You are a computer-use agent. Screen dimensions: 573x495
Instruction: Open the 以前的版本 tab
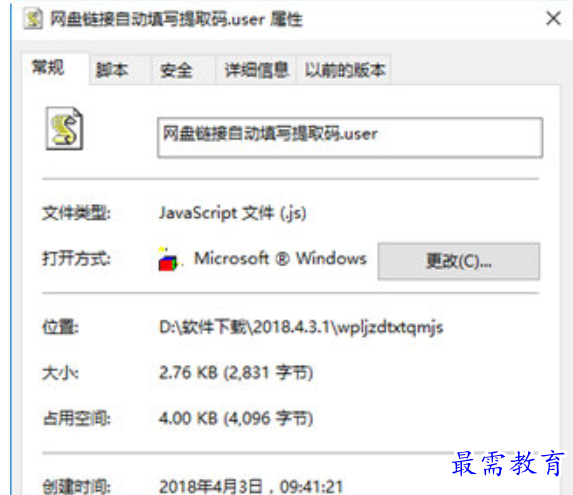pos(345,70)
